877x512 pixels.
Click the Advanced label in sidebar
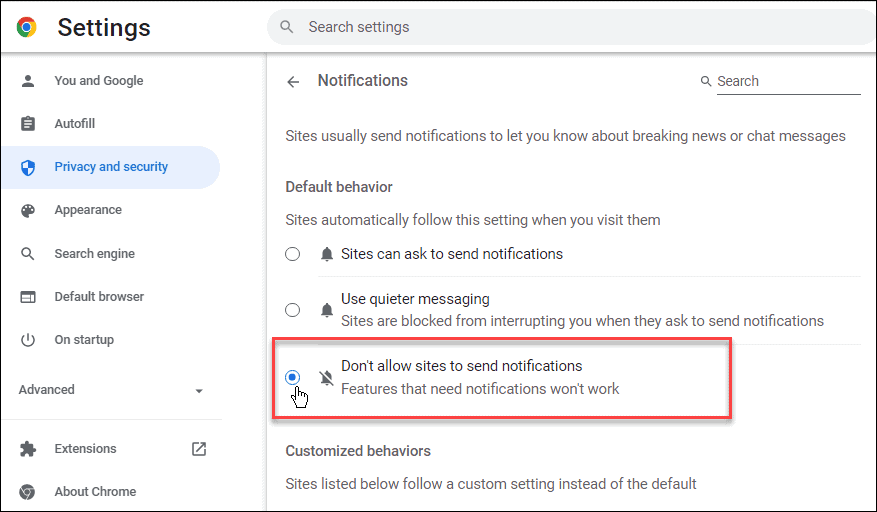click(46, 389)
